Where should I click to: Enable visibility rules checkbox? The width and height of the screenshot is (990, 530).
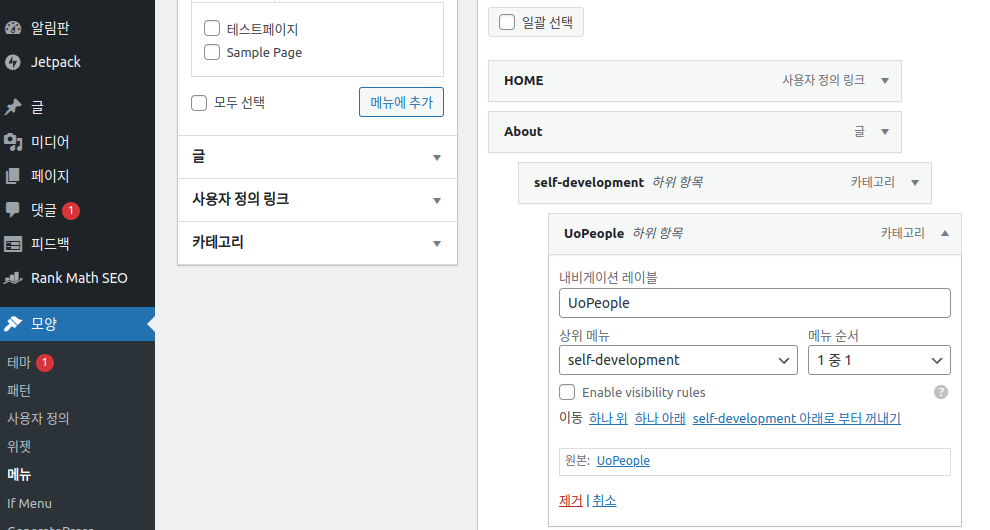point(567,392)
